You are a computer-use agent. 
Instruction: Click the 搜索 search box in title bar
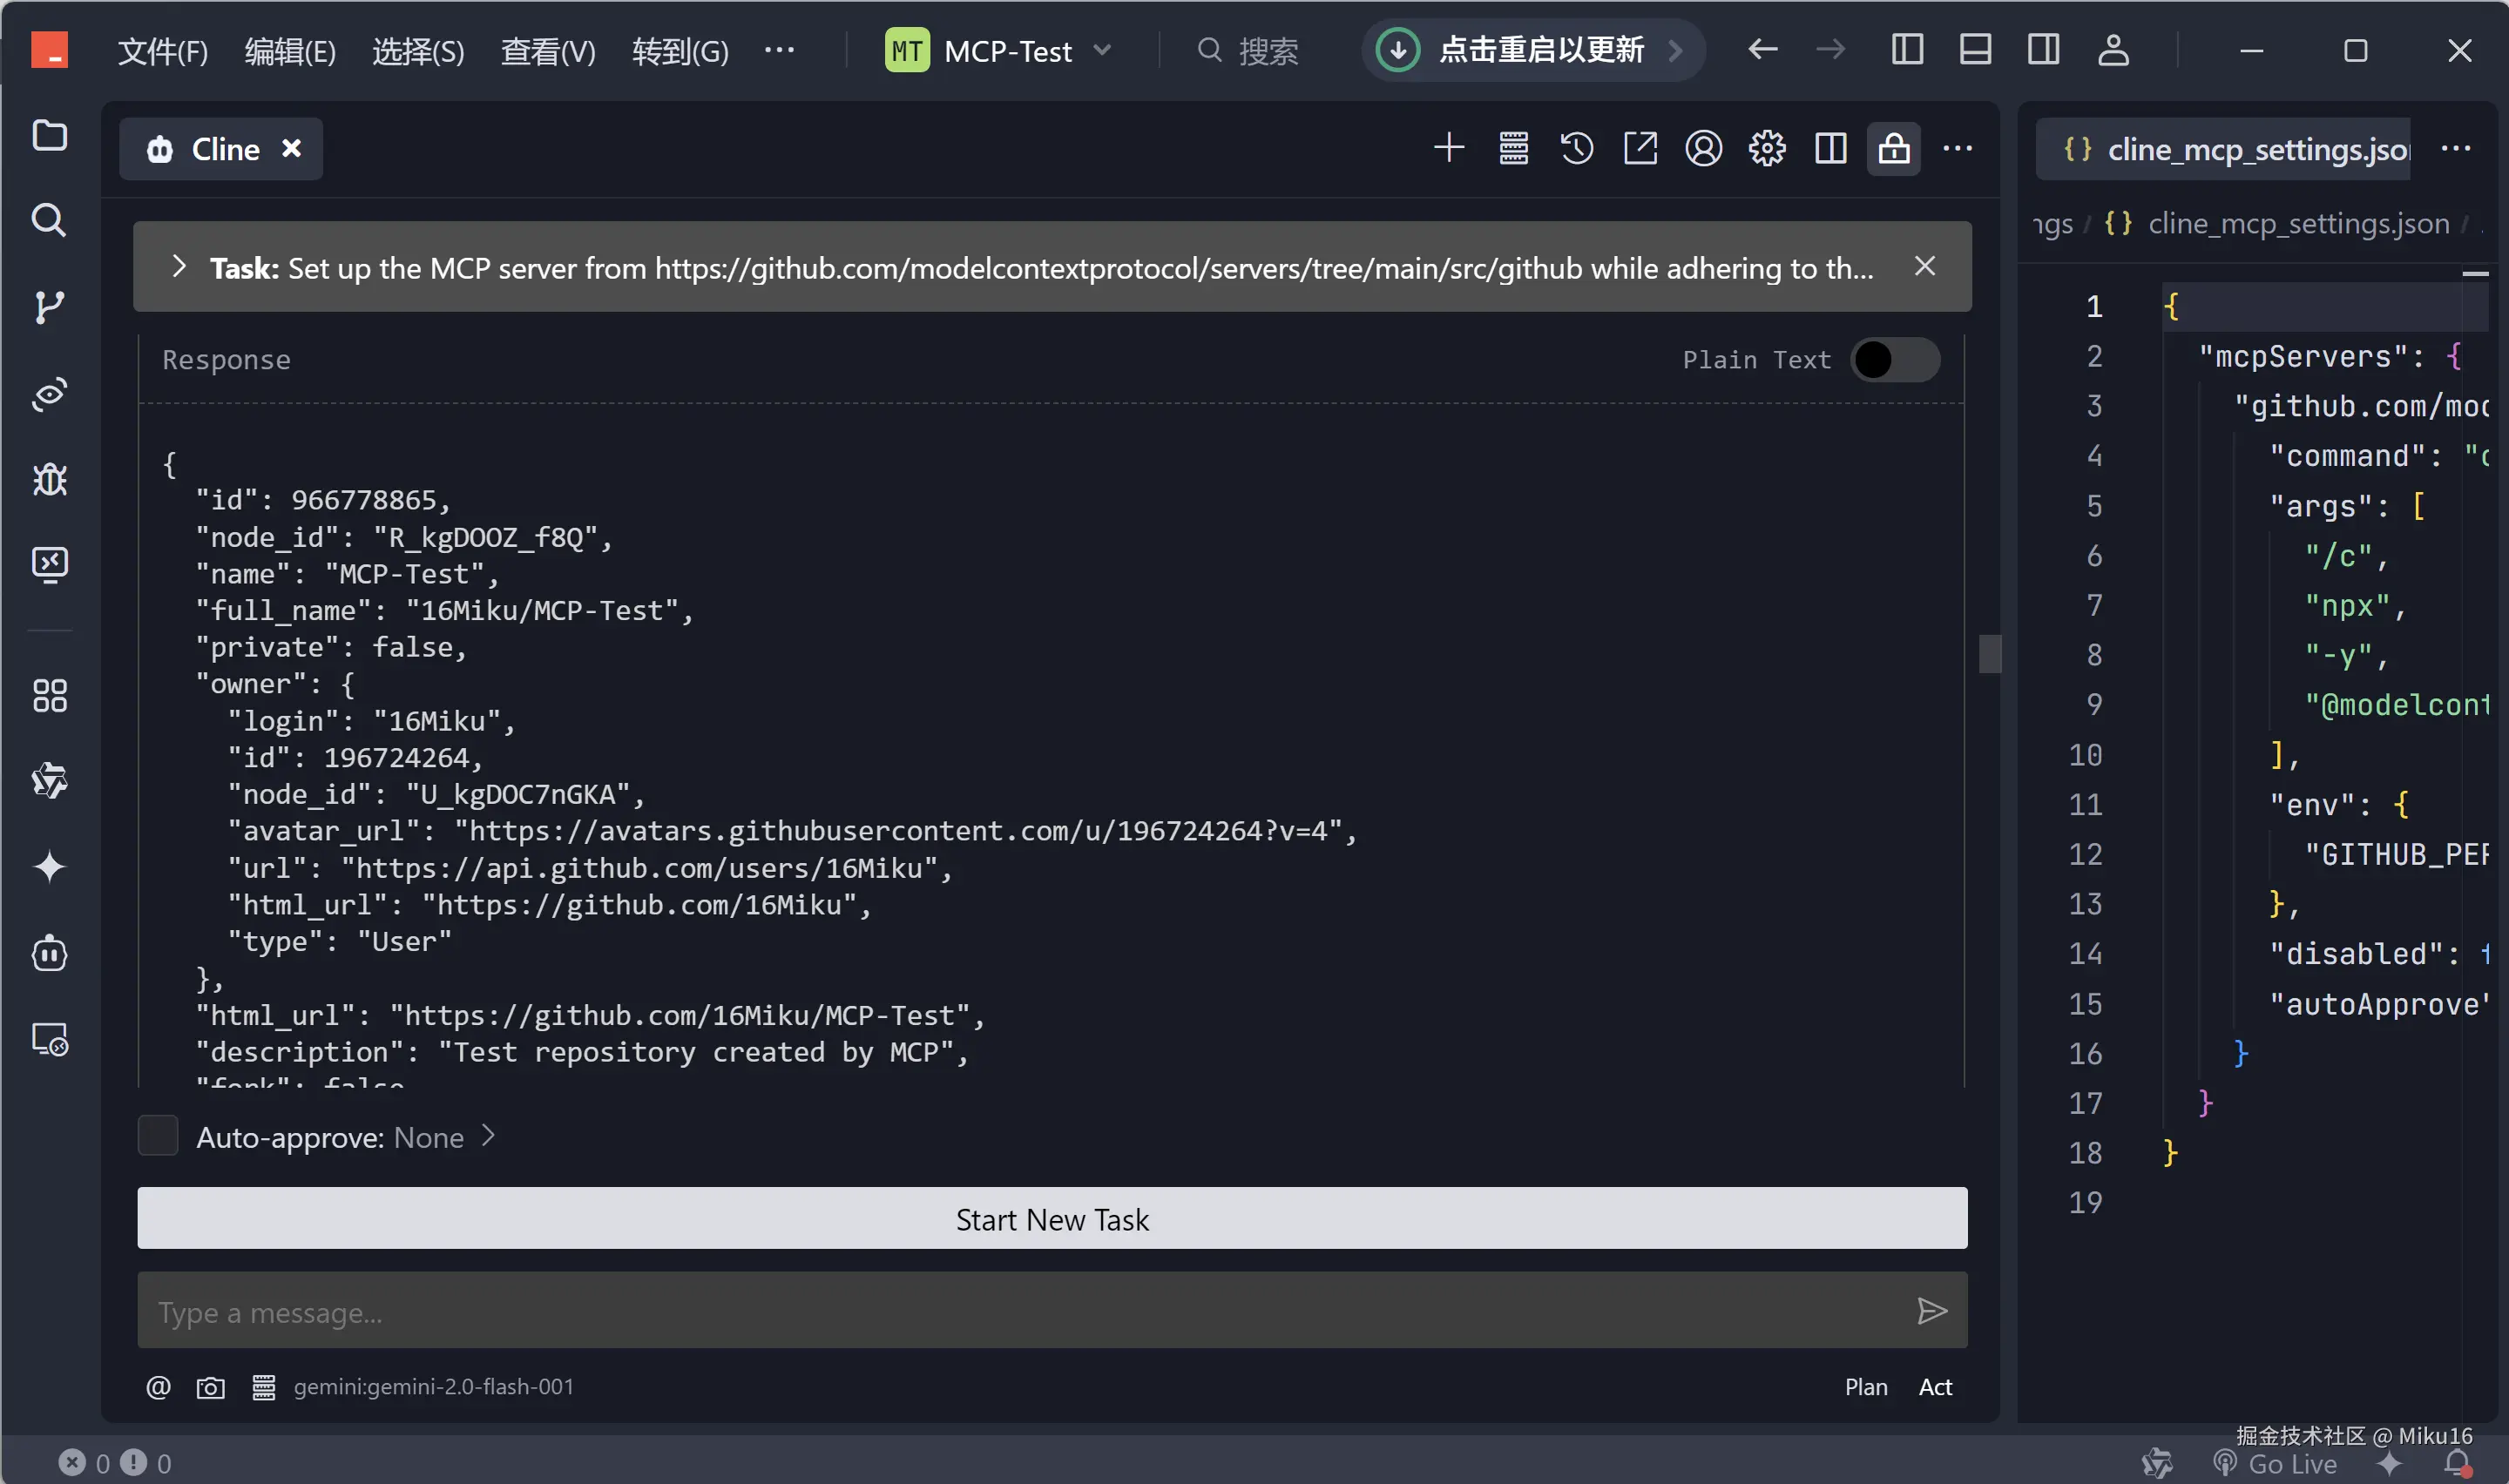1249,50
